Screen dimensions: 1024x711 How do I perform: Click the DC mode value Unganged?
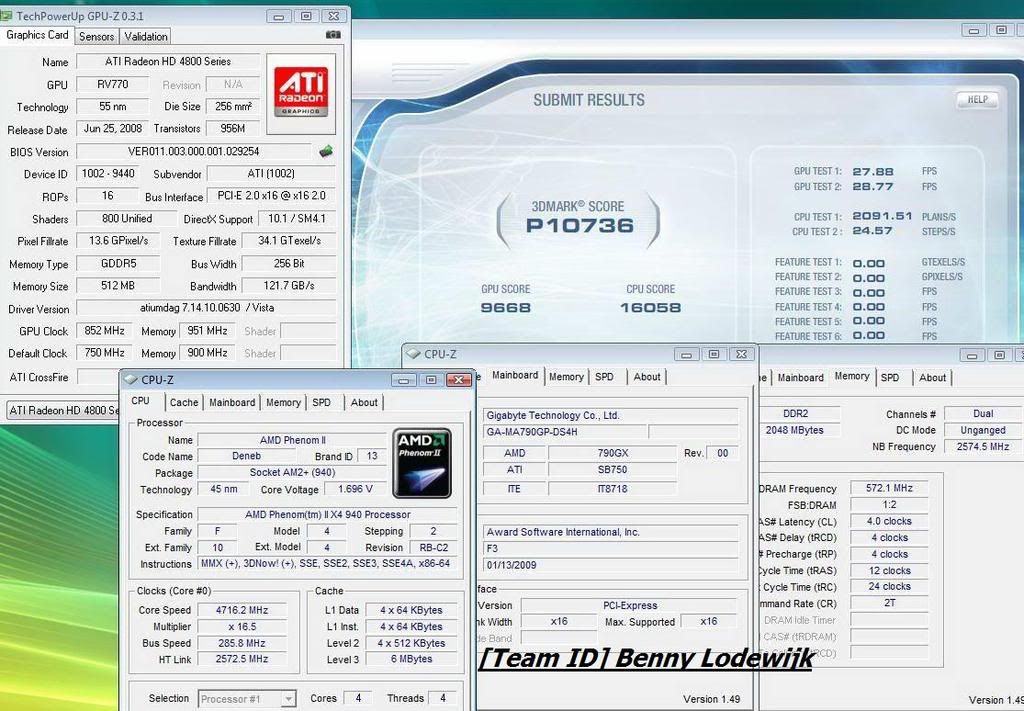pyautogui.click(x=983, y=430)
